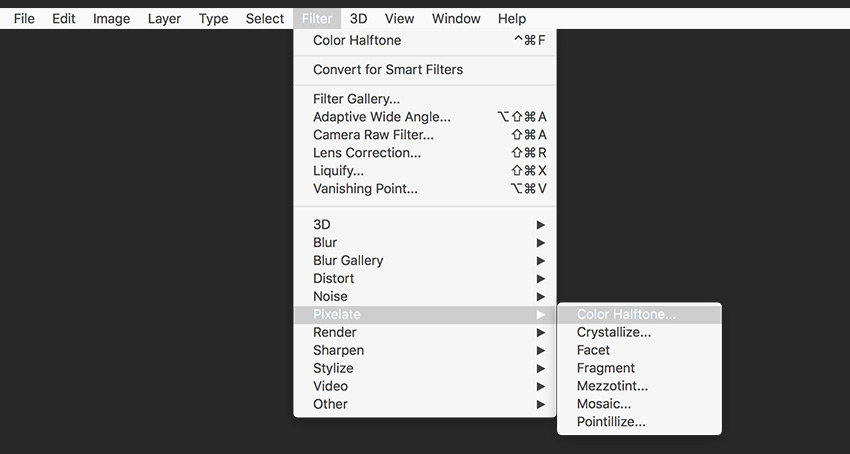Select the Crystallize... filter
850x454 pixels.
pyautogui.click(x=614, y=332)
